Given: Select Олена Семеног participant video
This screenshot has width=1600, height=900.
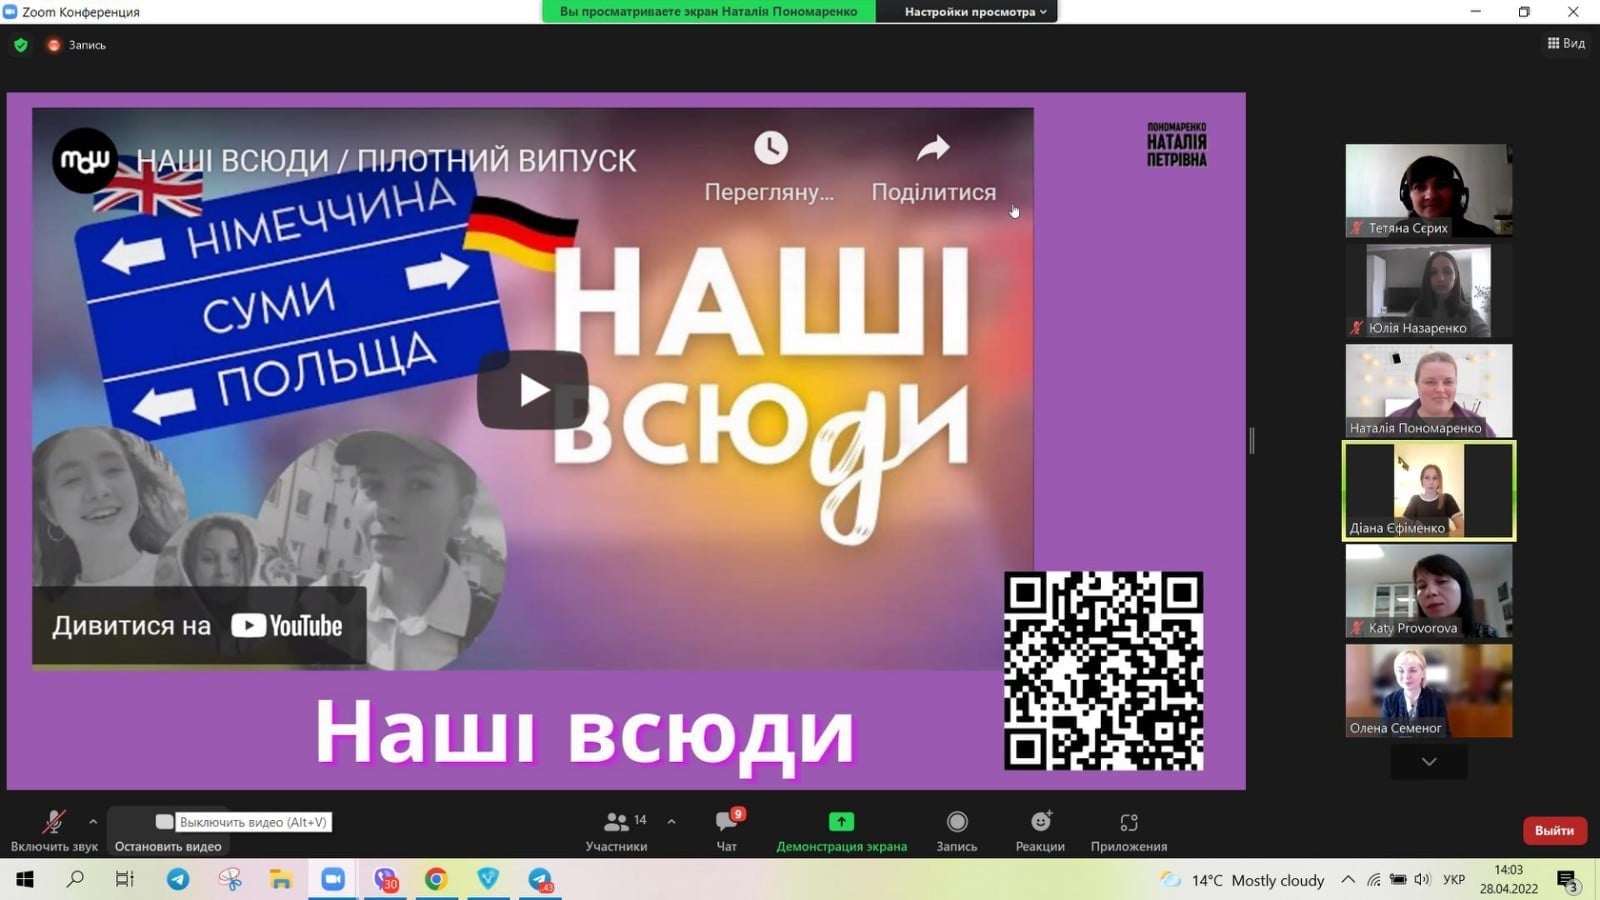Looking at the screenshot, I should [x=1428, y=690].
